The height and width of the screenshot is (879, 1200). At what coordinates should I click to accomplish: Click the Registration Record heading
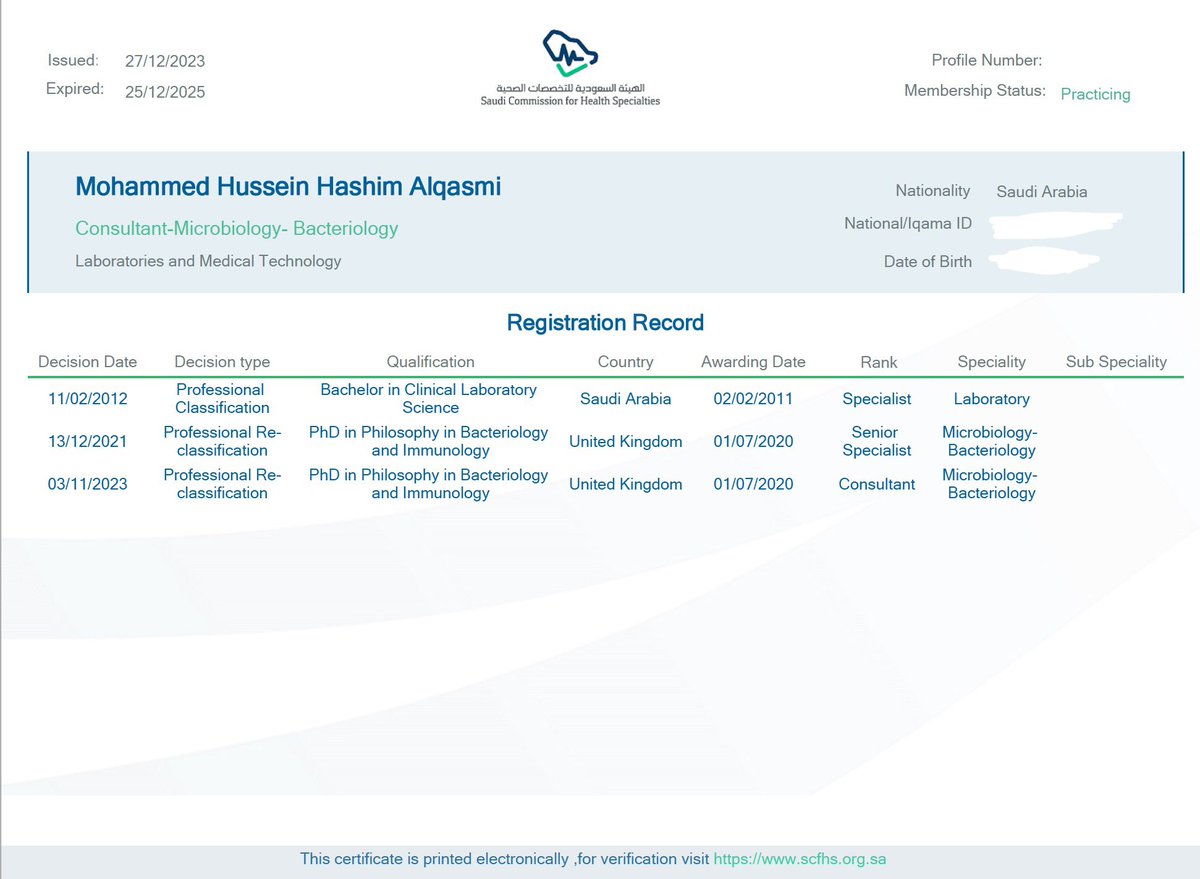(605, 323)
